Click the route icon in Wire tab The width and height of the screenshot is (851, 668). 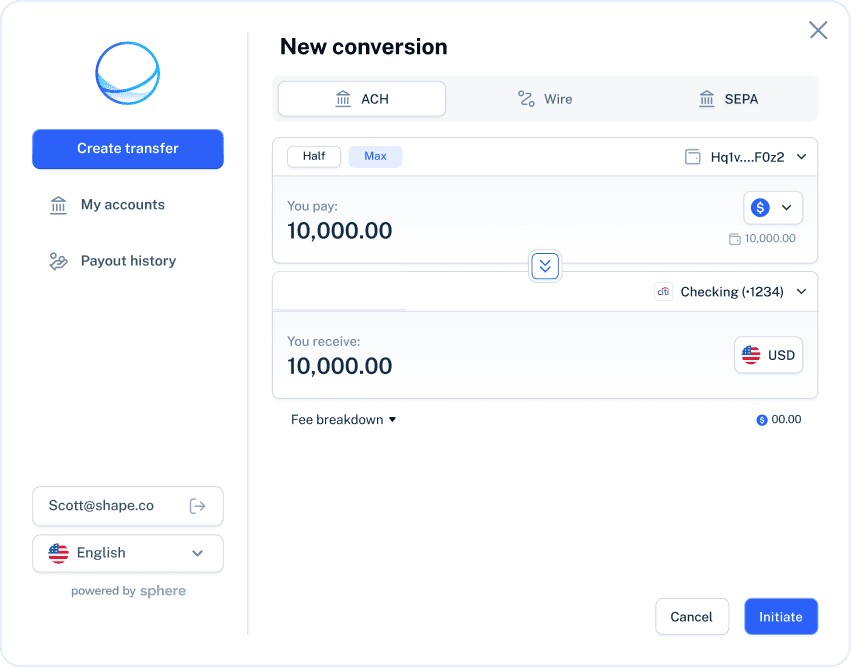pos(526,99)
